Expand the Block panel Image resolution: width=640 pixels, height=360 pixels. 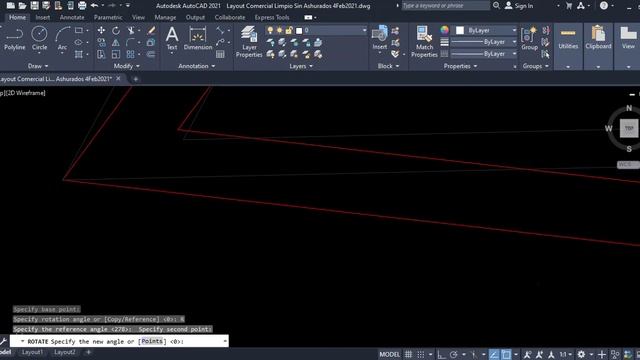(x=388, y=66)
